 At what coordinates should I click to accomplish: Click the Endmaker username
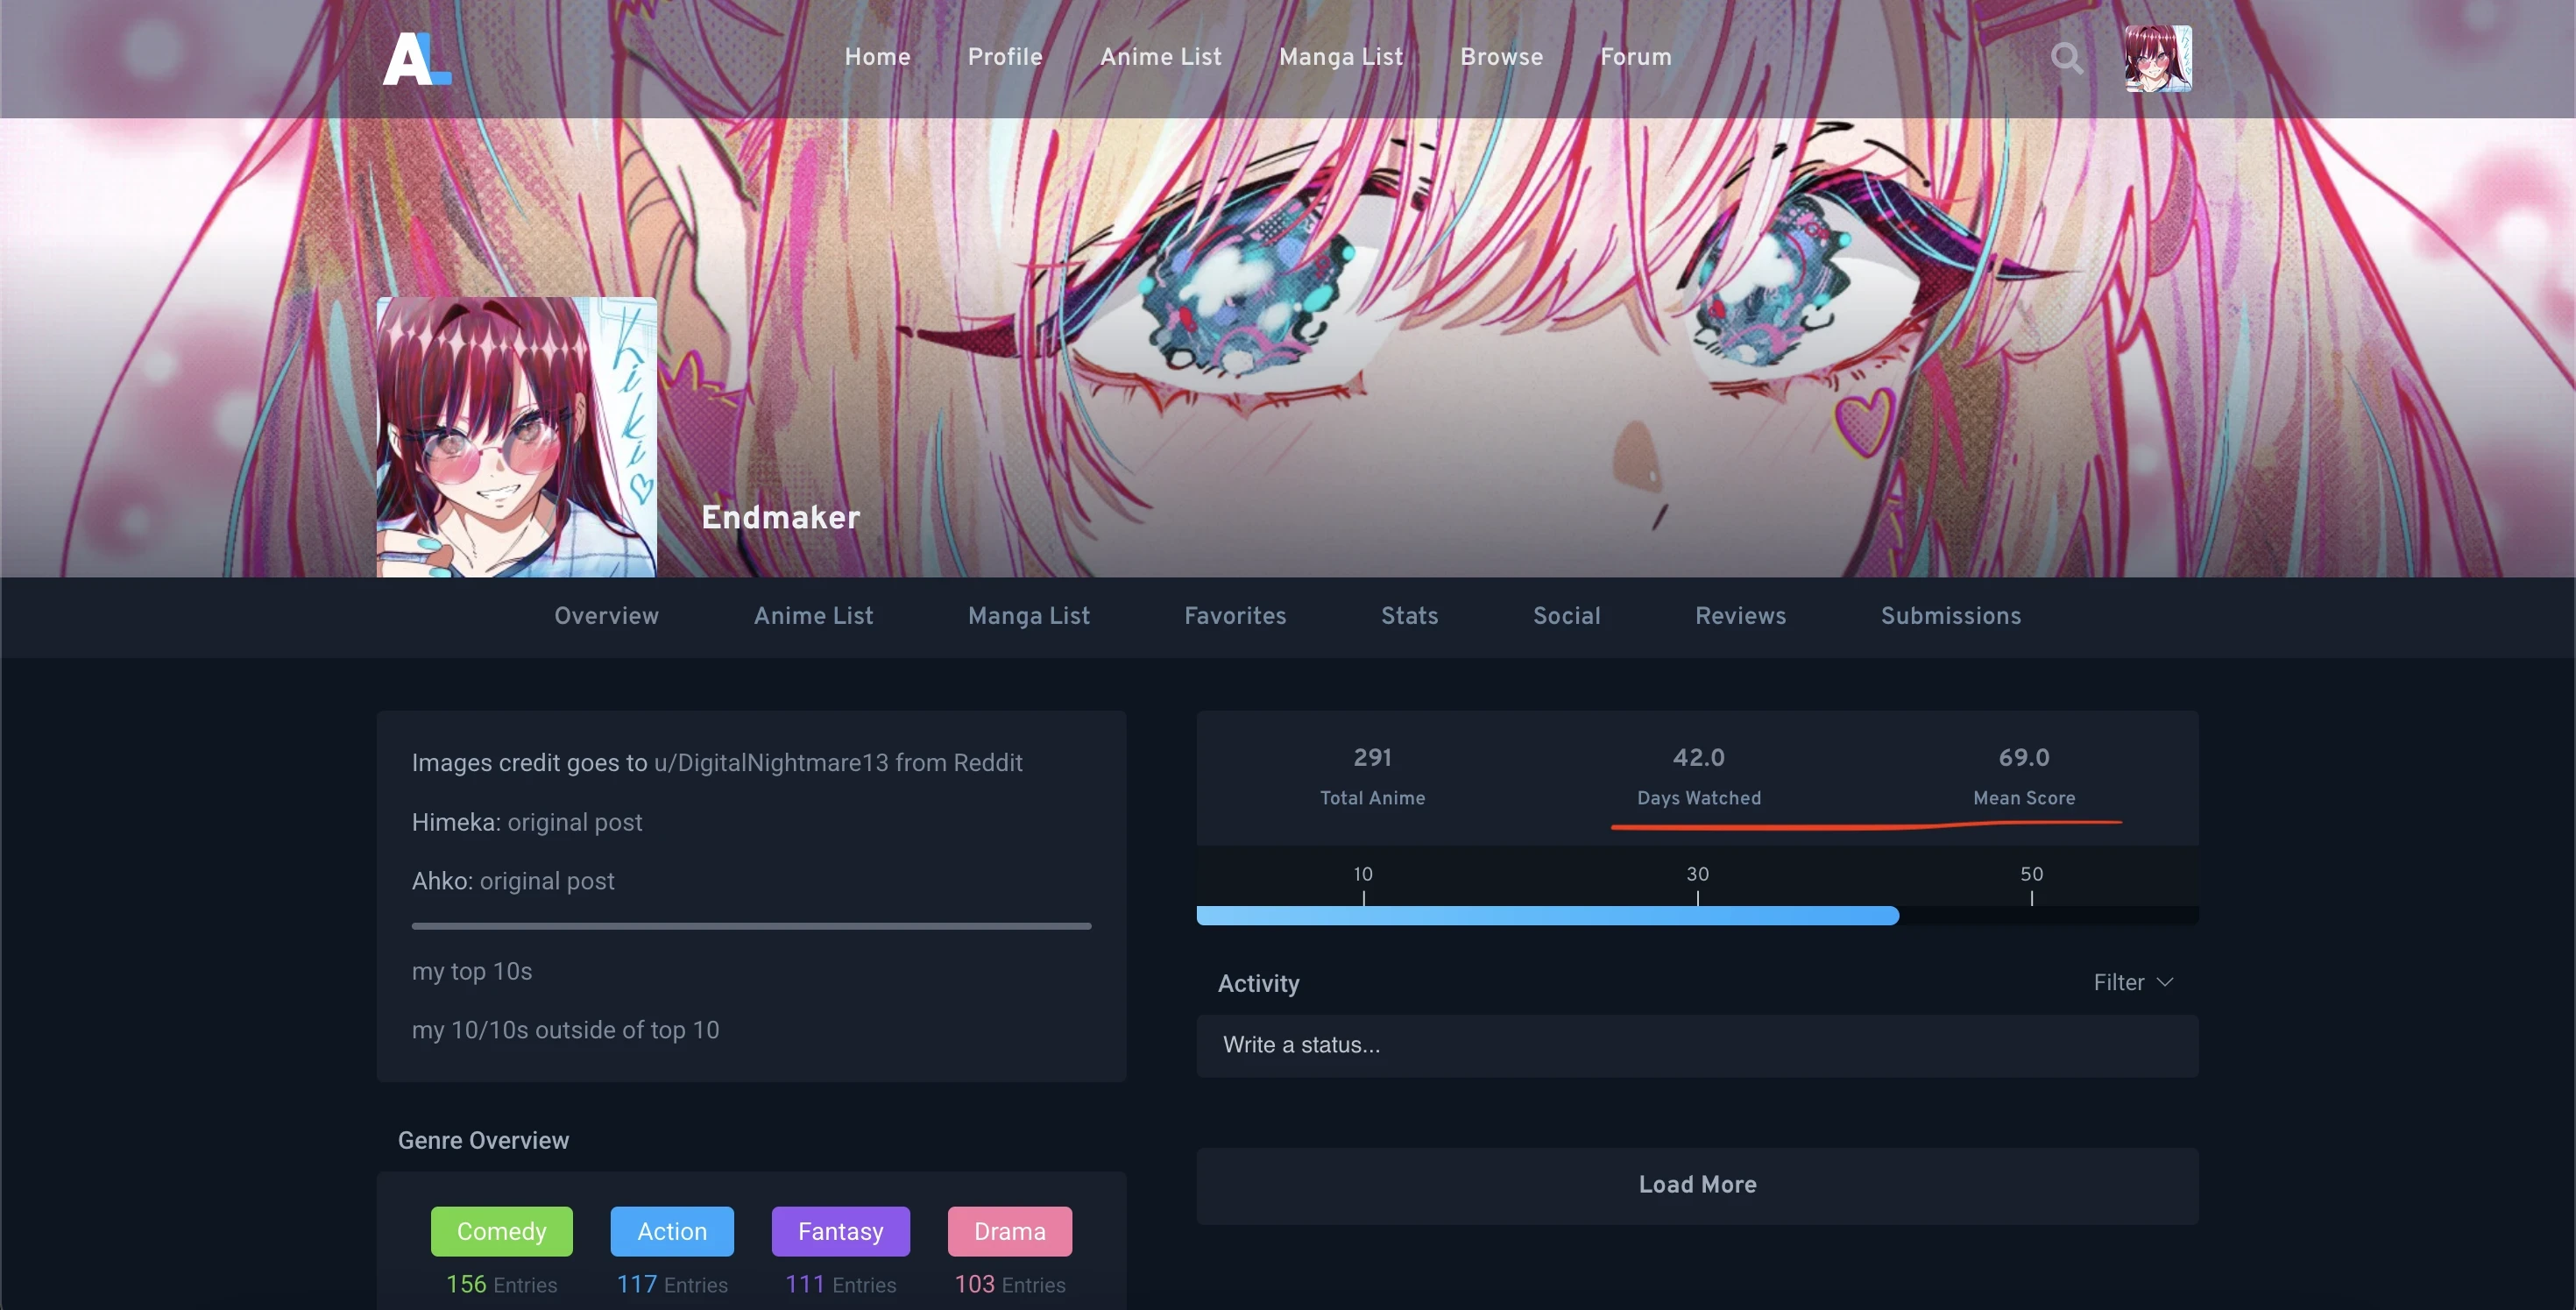781,517
